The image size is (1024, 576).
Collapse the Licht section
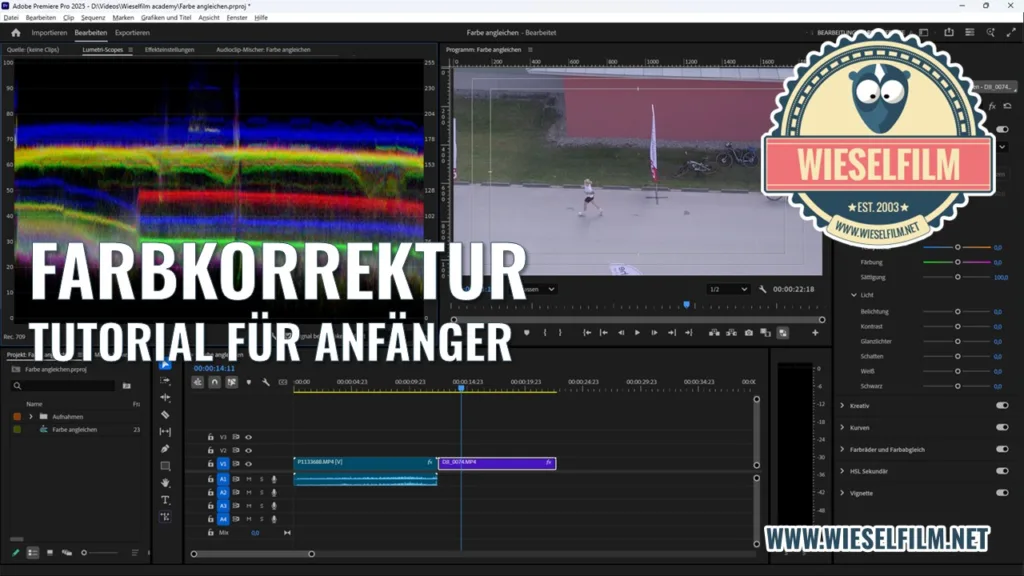(x=853, y=294)
